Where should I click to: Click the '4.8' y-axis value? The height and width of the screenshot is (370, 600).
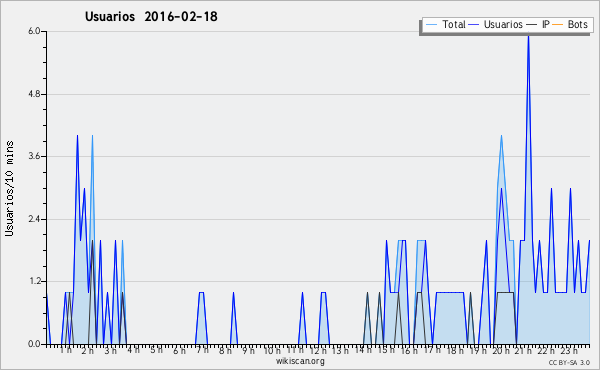point(34,94)
